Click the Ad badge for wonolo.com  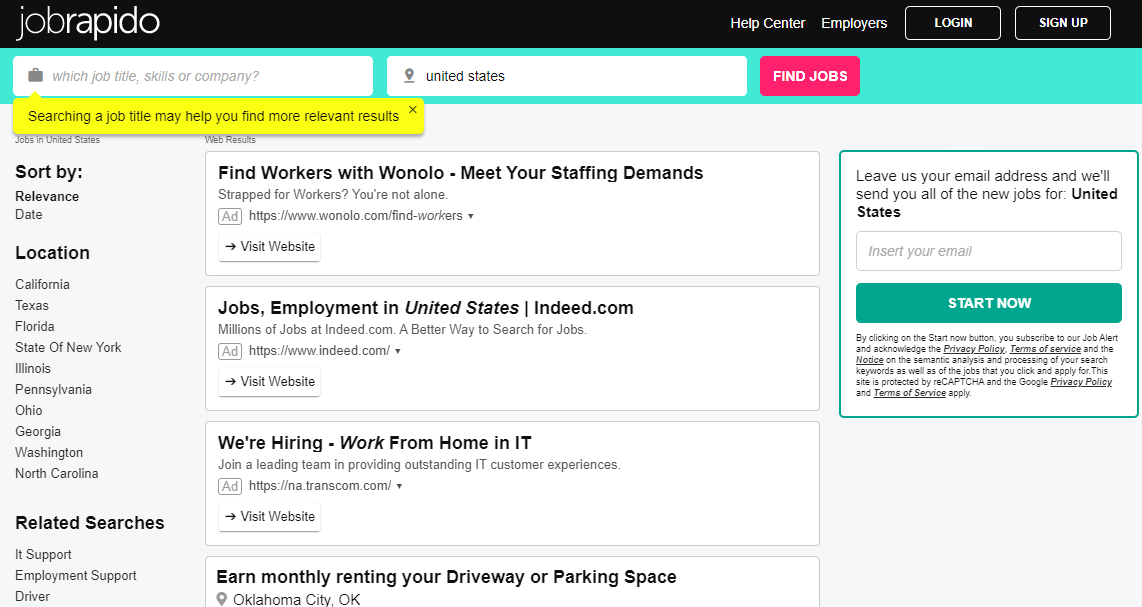(230, 216)
